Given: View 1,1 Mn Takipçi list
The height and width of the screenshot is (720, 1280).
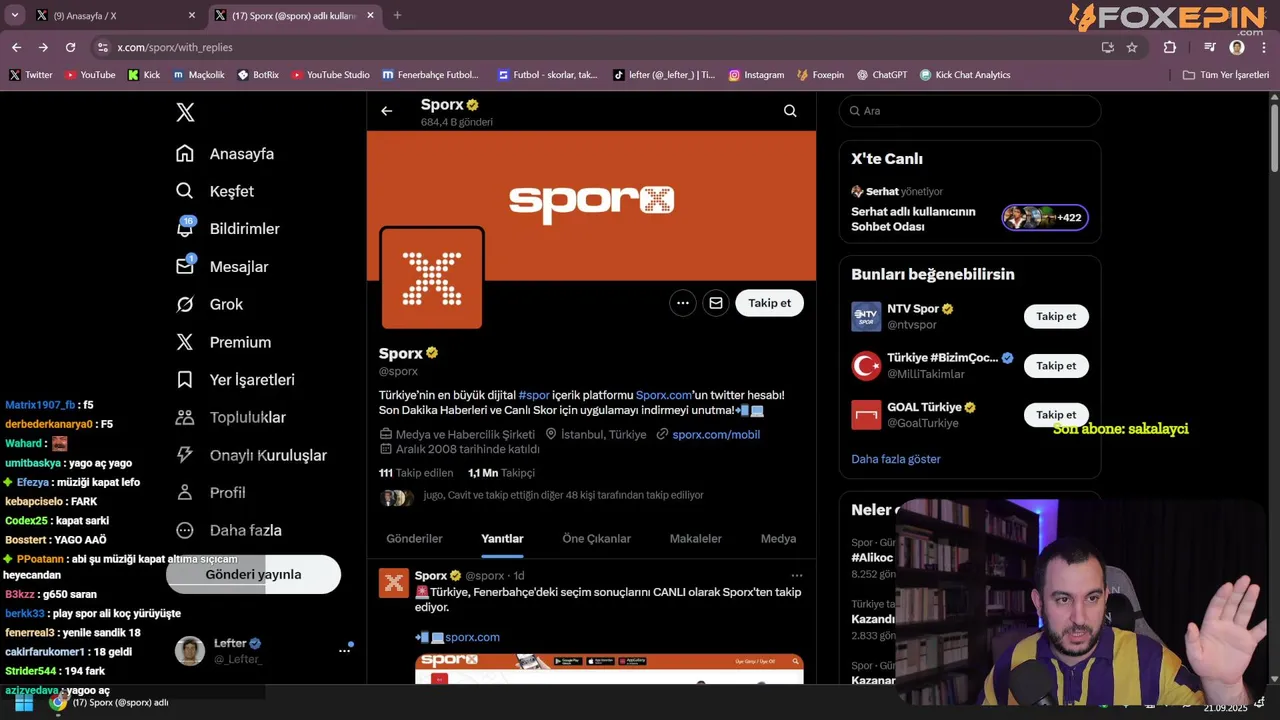Looking at the screenshot, I should 501,473.
